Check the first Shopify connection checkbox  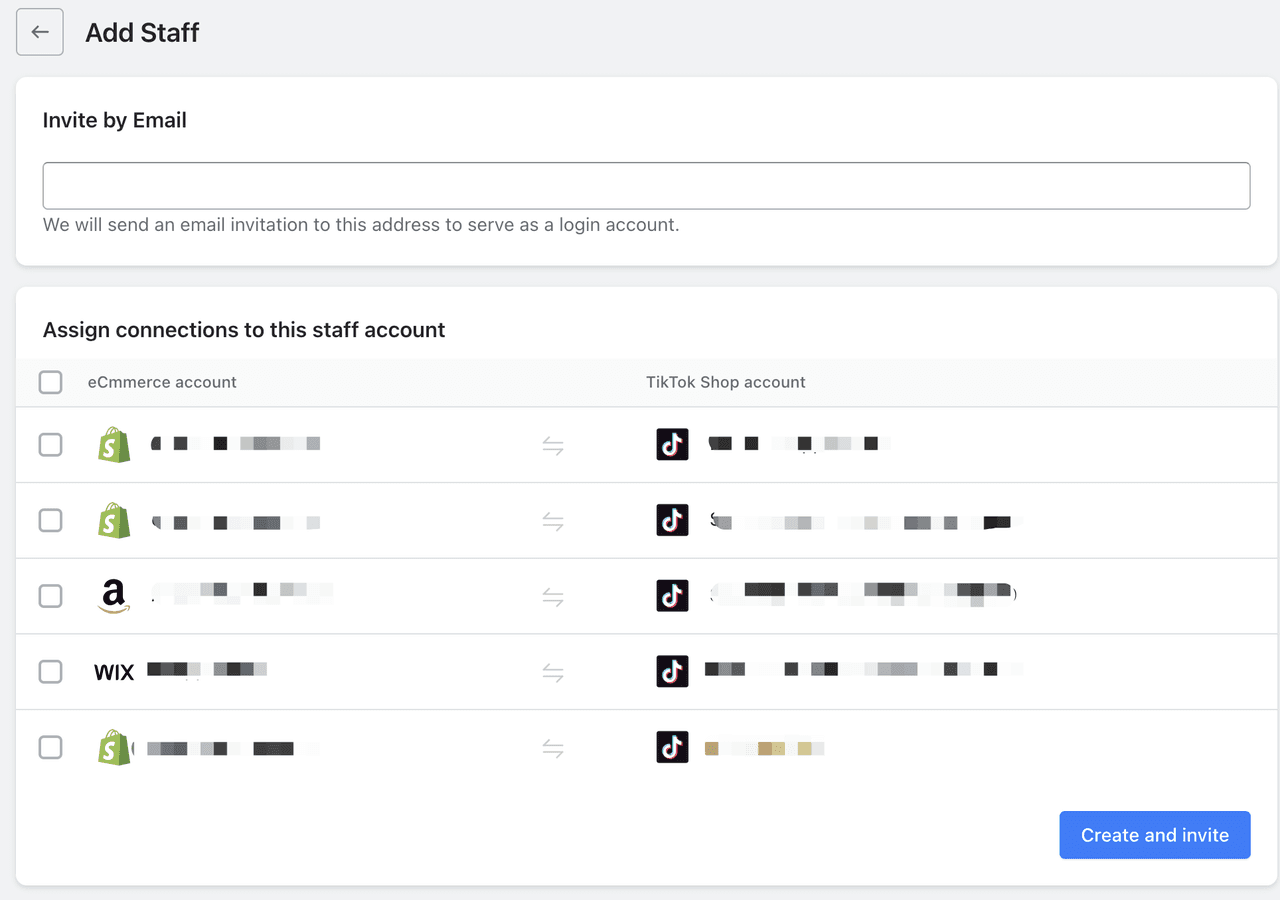click(x=50, y=444)
